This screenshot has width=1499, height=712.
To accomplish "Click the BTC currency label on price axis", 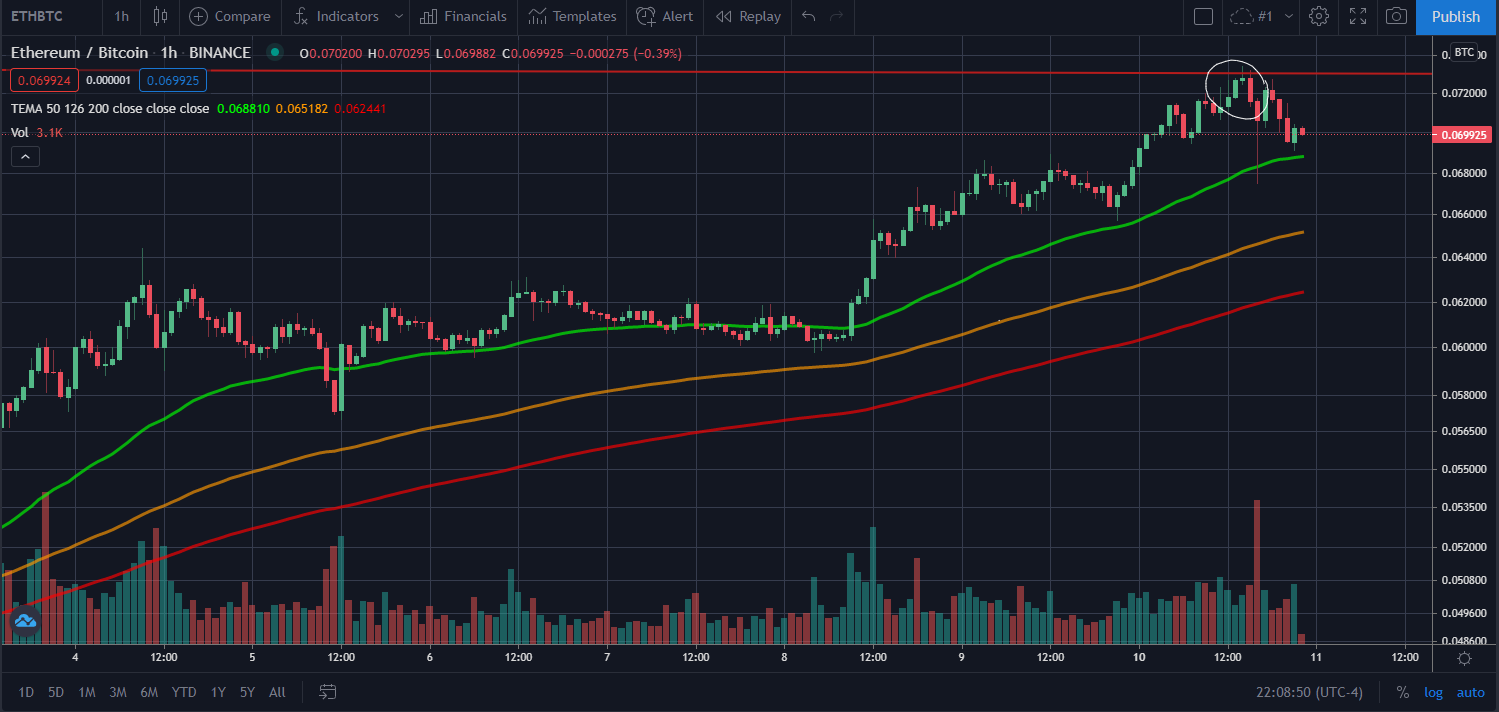I will (x=1464, y=52).
